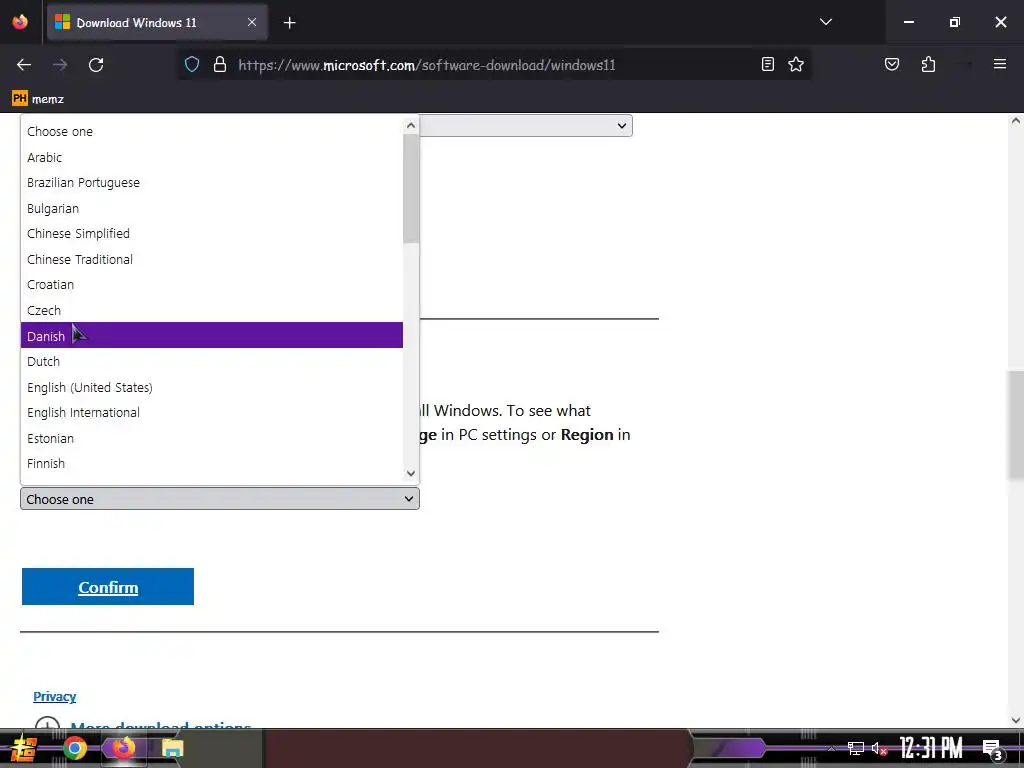The width and height of the screenshot is (1024, 768).
Task: Open muted volume tray icon
Action: [x=879, y=748]
